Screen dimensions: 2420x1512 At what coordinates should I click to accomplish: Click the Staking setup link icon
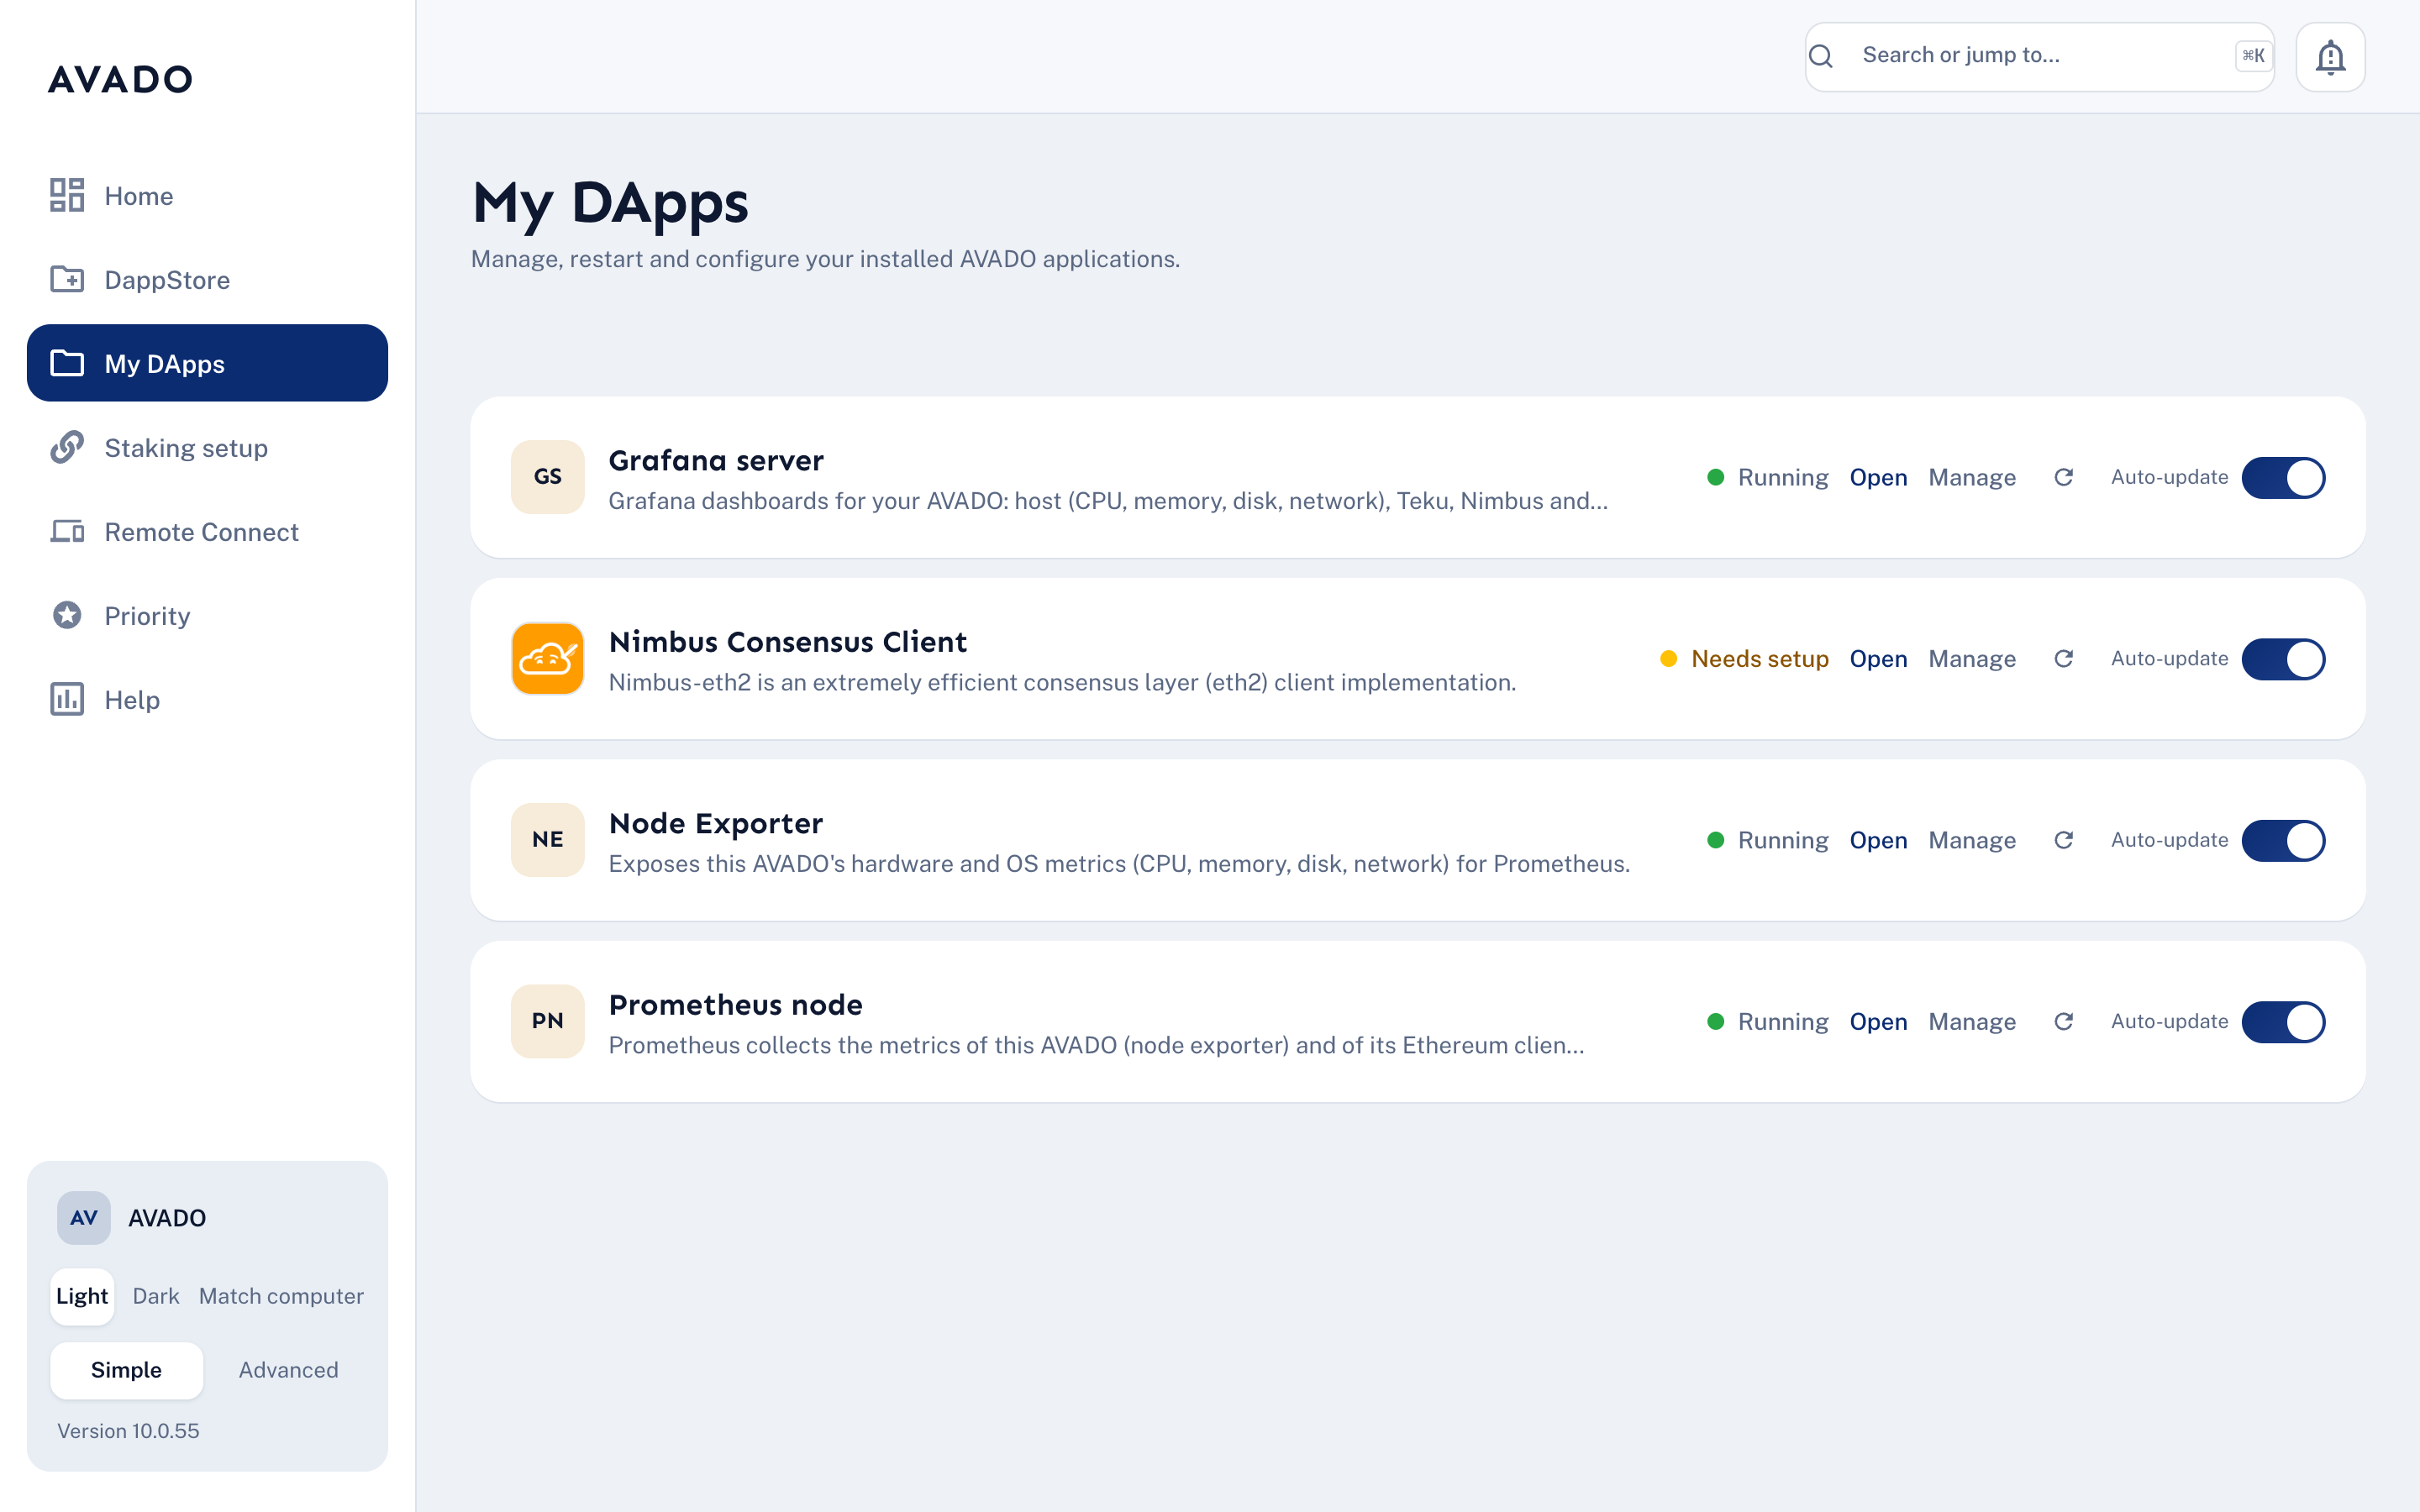pyautogui.click(x=67, y=447)
